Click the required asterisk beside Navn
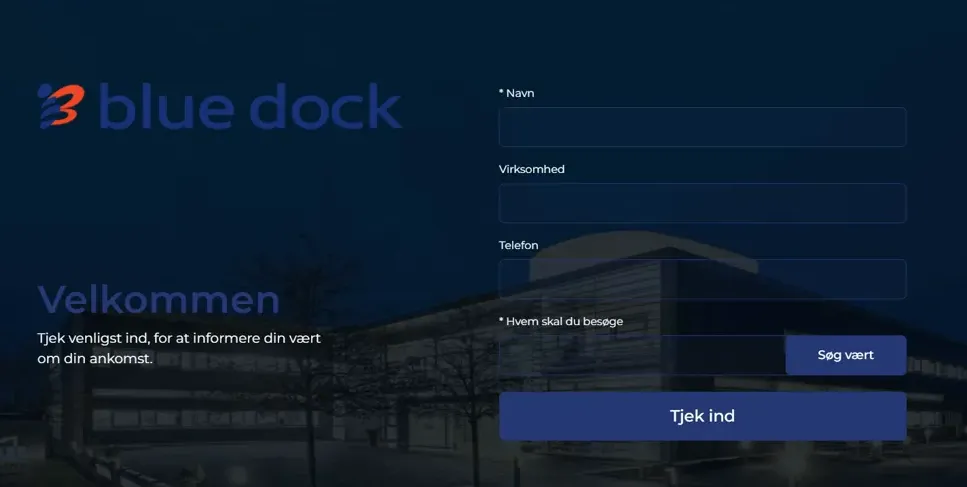967x487 pixels. (x=501, y=92)
